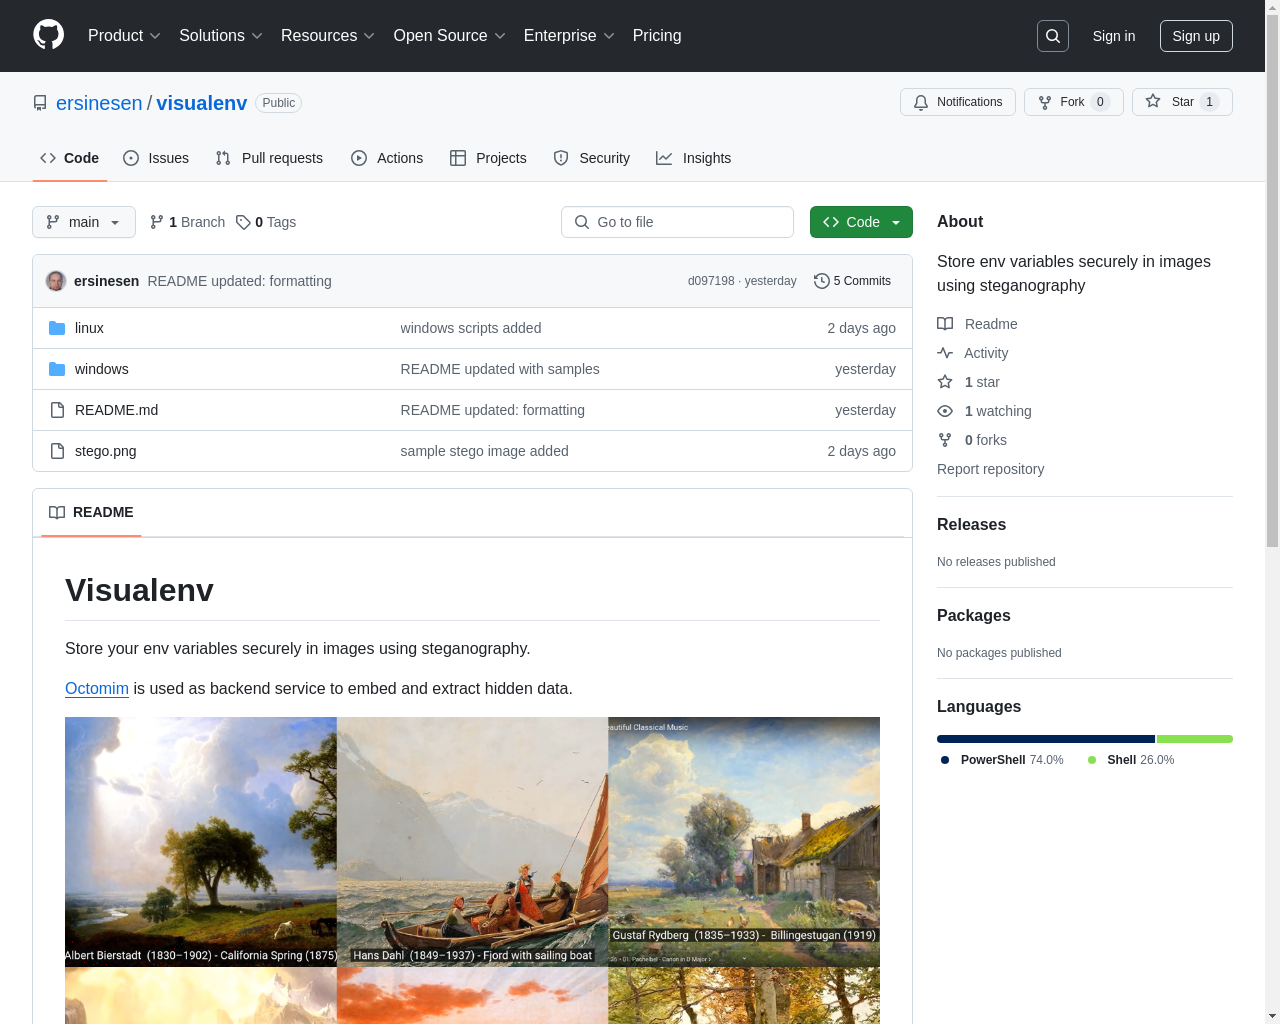Click the Go to file search field
Viewport: 1280px width, 1024px height.
(x=677, y=222)
